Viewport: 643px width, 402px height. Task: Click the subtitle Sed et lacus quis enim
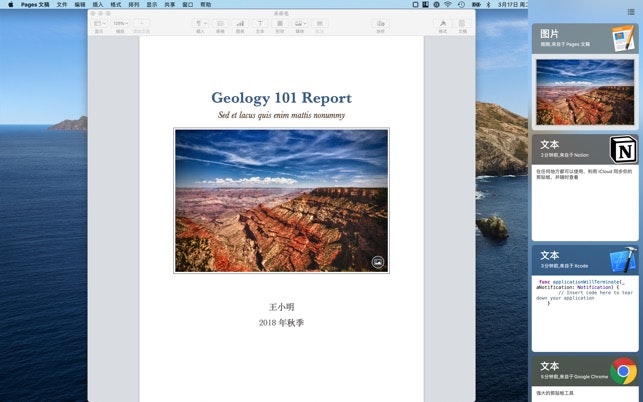[x=282, y=115]
